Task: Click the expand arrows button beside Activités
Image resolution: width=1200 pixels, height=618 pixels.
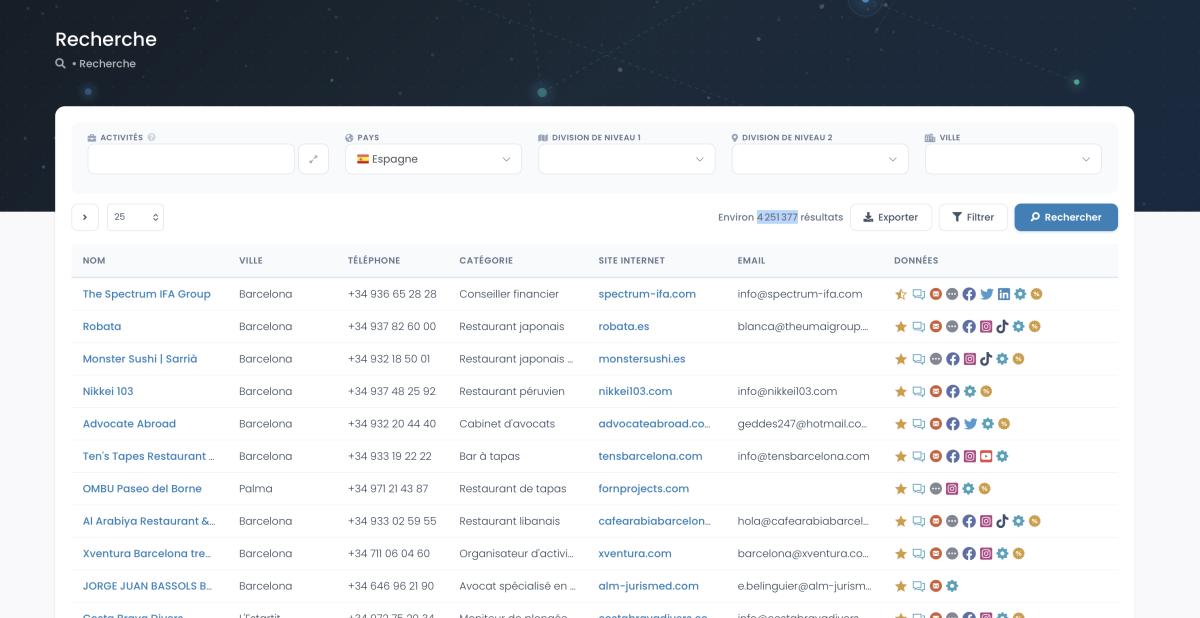Action: 313,159
